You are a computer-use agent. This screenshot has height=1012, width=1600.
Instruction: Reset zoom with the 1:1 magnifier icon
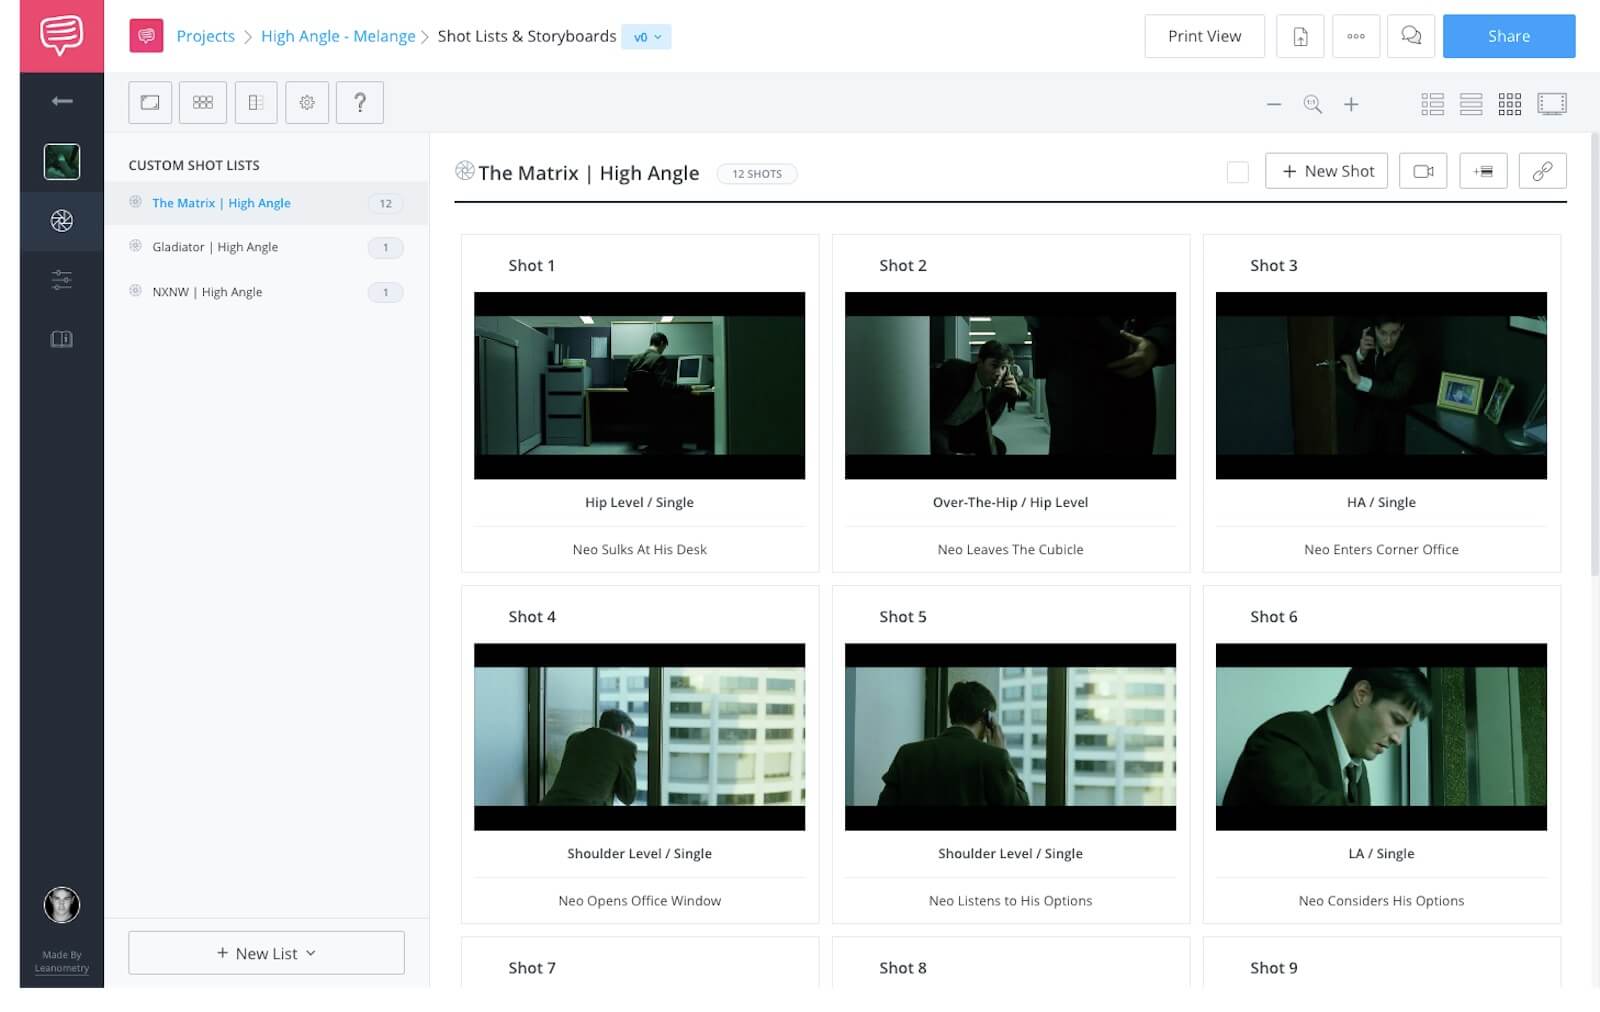[1313, 103]
